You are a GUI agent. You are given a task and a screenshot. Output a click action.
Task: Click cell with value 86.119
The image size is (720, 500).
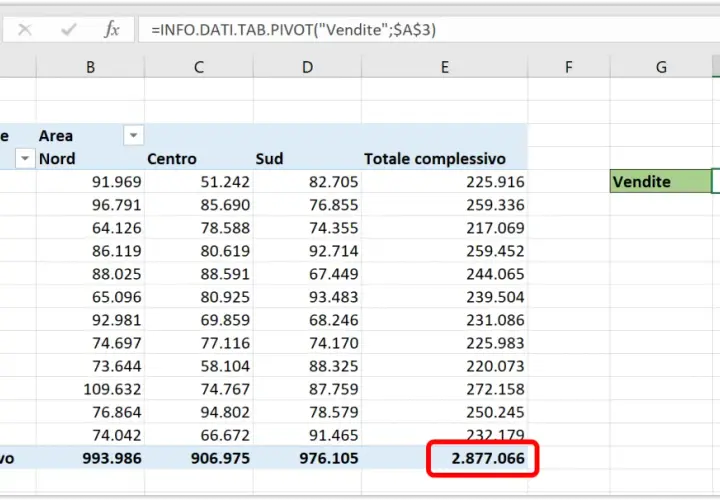pyautogui.click(x=90, y=251)
